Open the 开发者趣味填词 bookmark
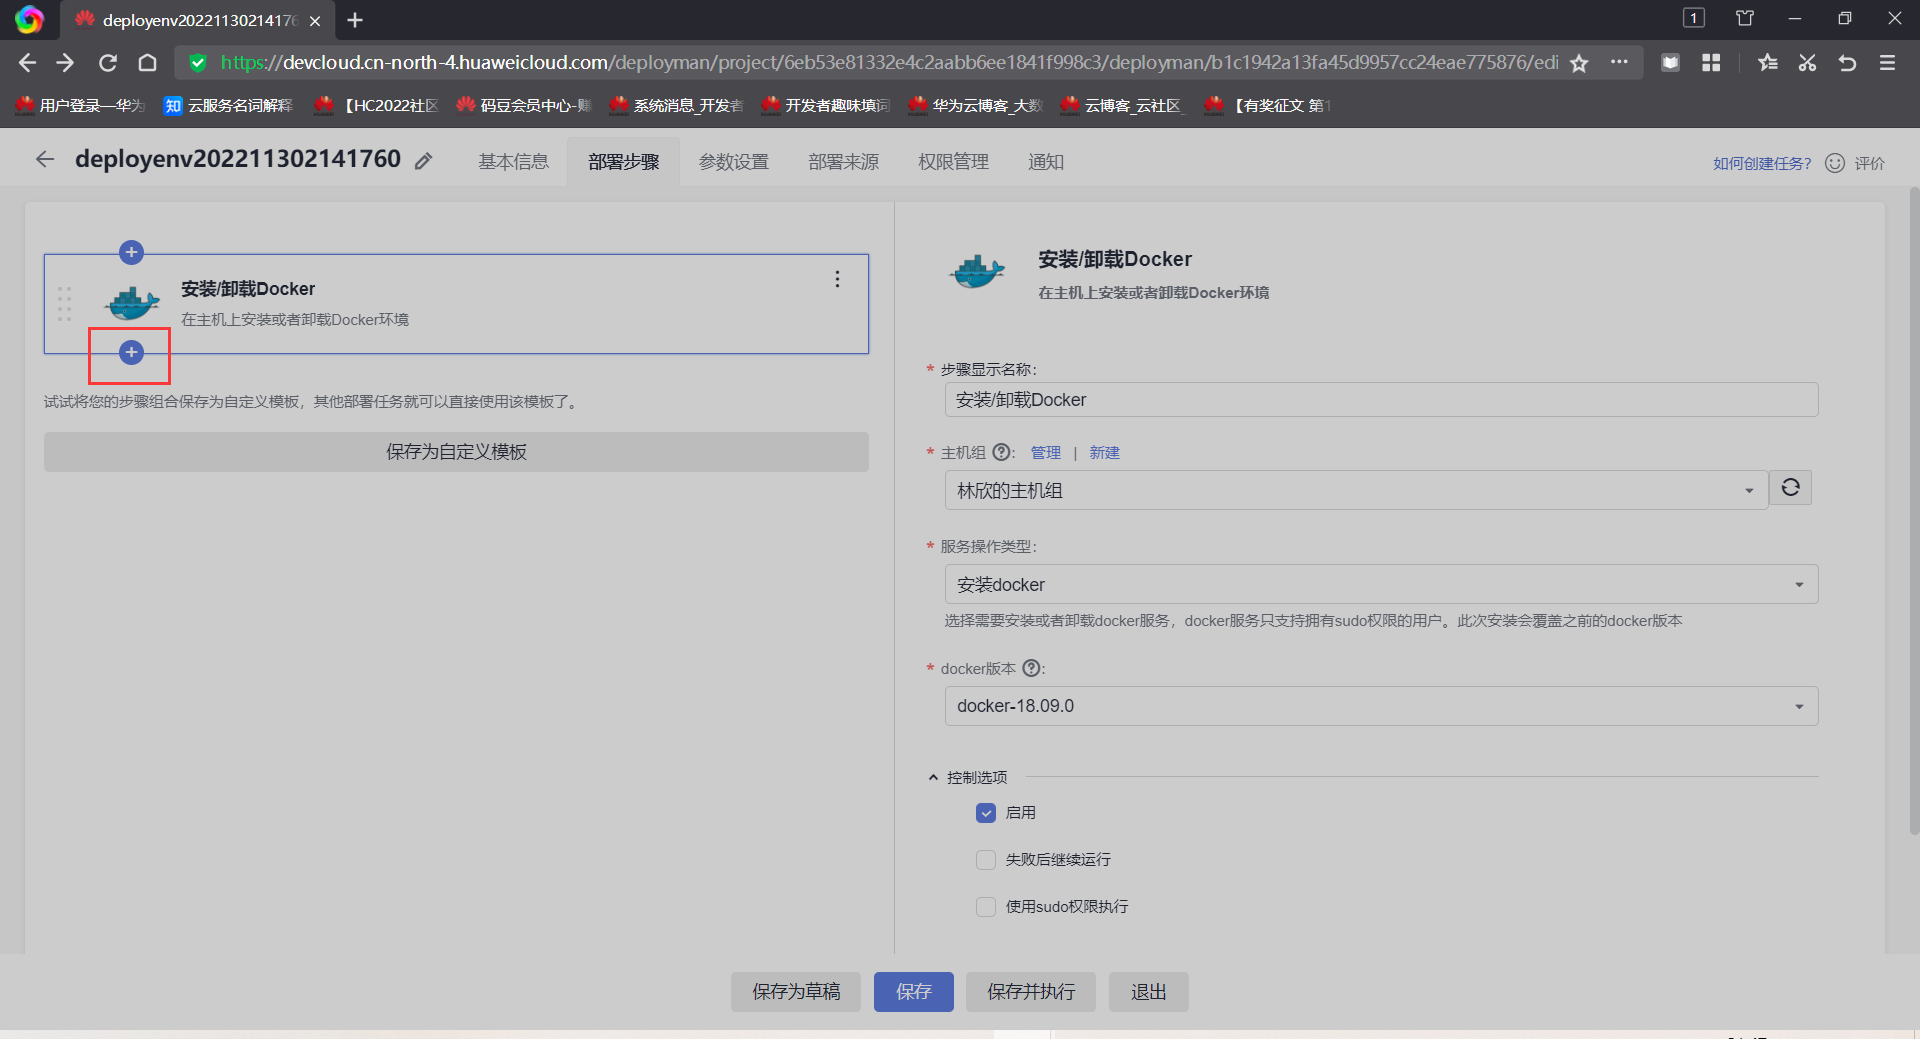Image resolution: width=1920 pixels, height=1039 pixels. tap(826, 105)
